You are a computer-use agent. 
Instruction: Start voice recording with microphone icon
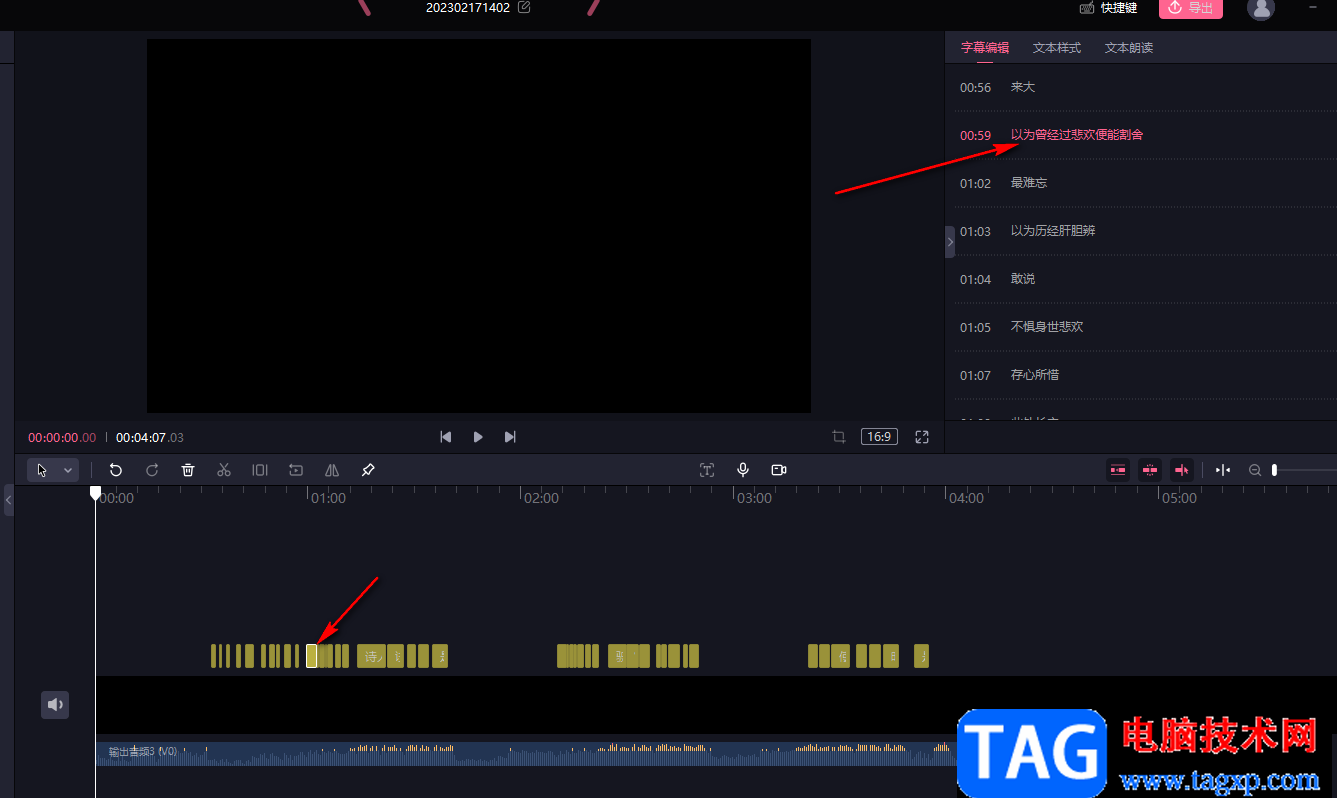point(743,470)
